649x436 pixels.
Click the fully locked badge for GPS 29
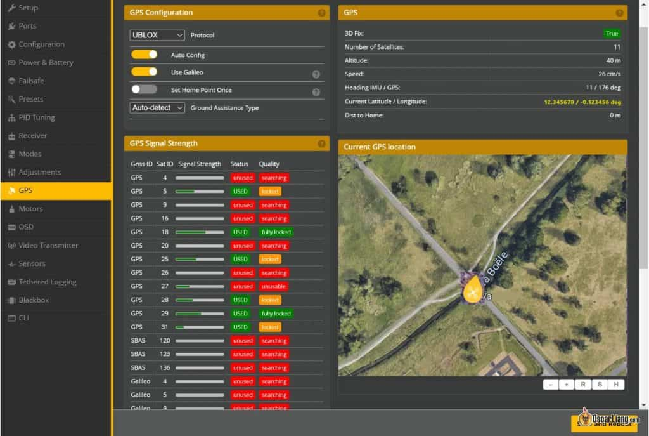[x=276, y=313]
